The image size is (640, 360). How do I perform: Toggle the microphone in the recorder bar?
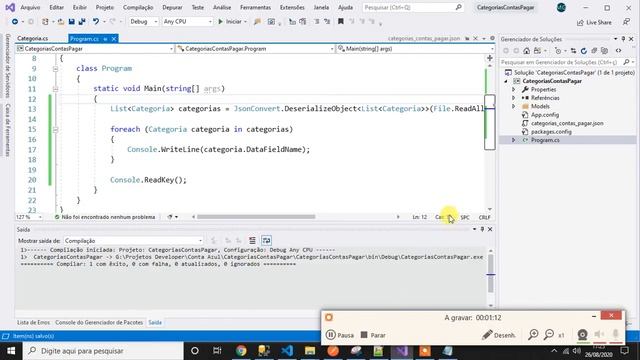click(x=616, y=335)
